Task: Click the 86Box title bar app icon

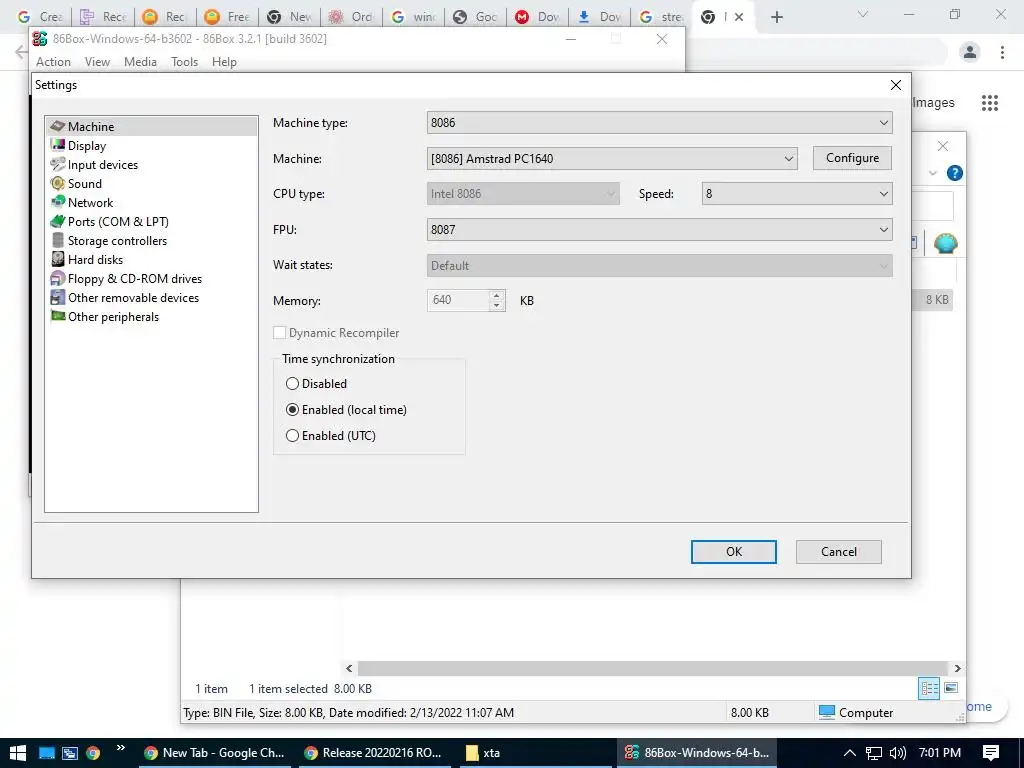Action: coord(40,39)
